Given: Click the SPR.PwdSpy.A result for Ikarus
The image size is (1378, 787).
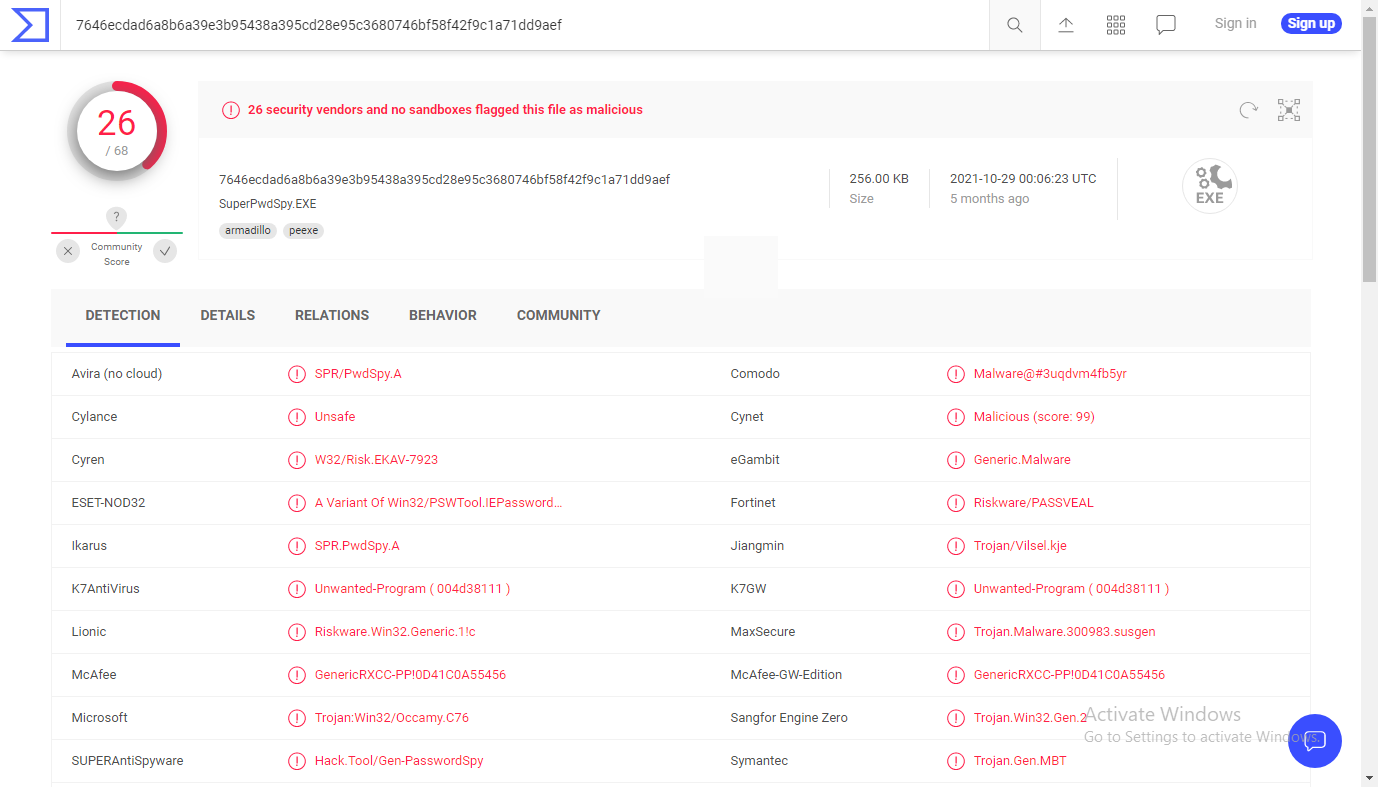Looking at the screenshot, I should coord(357,546).
